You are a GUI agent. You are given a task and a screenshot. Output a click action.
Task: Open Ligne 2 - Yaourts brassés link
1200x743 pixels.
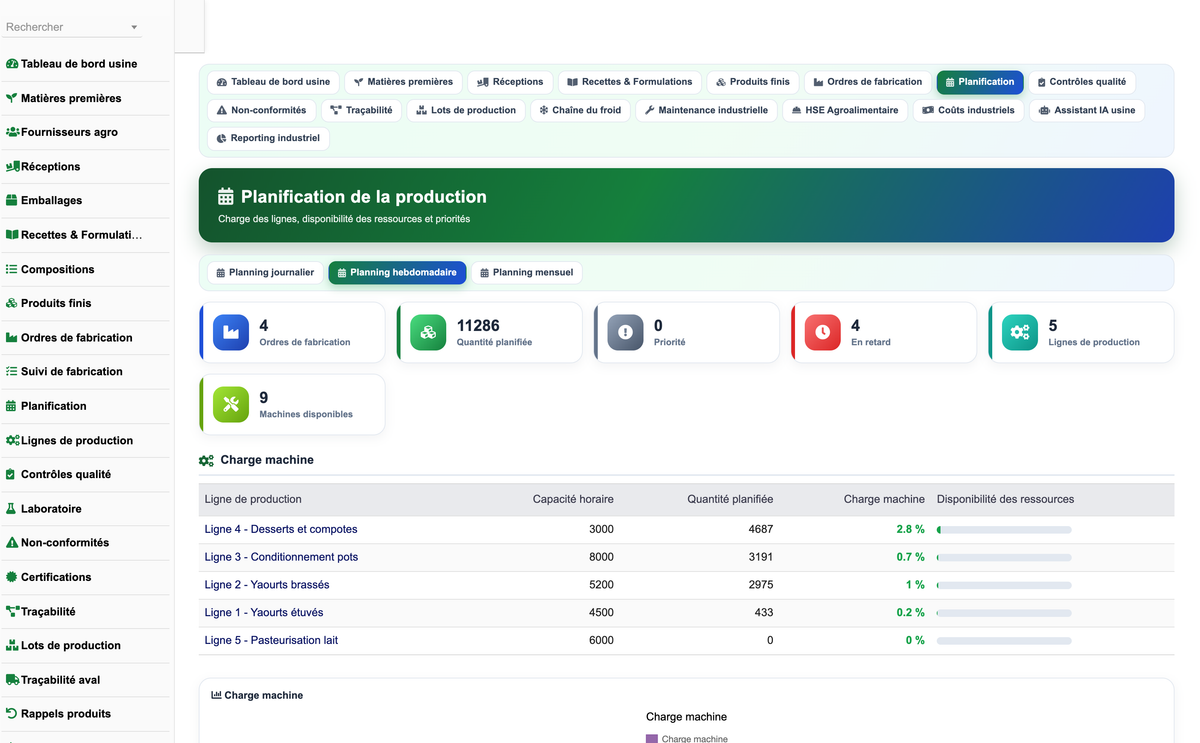[x=267, y=585]
